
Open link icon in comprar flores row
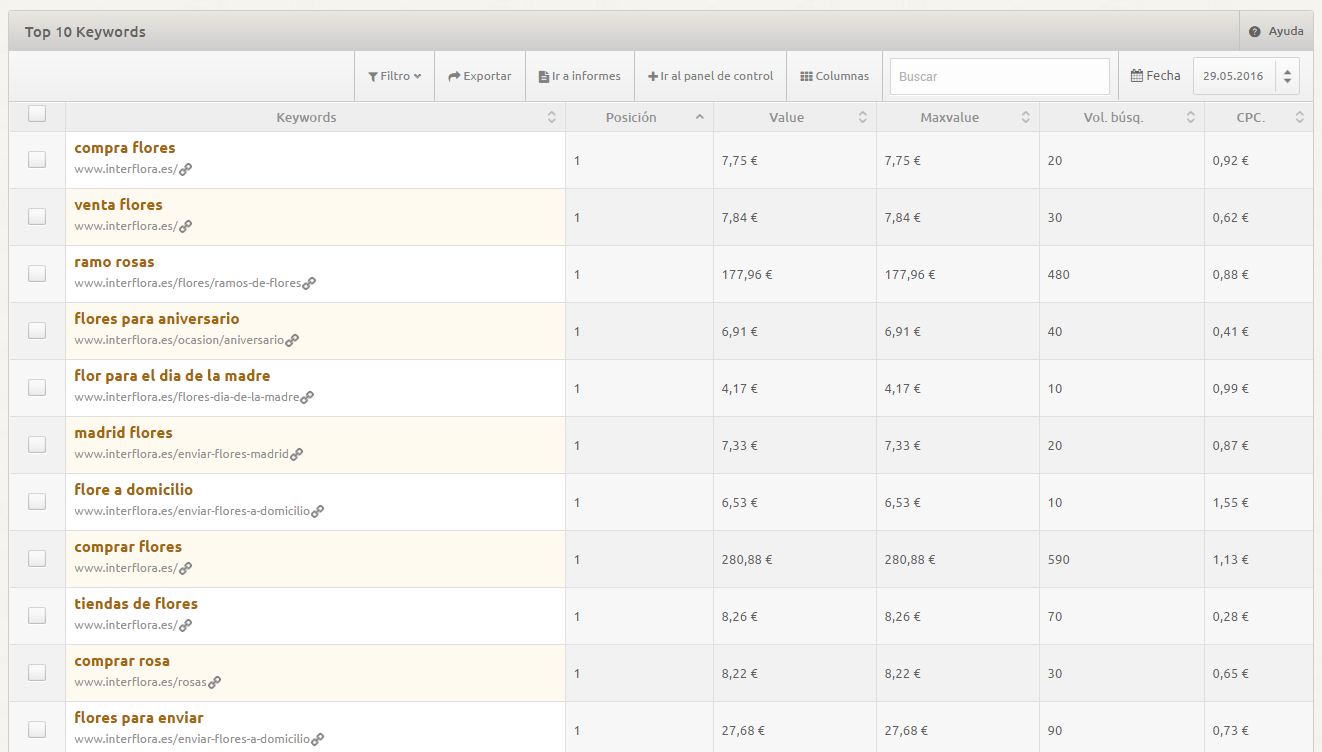185,568
